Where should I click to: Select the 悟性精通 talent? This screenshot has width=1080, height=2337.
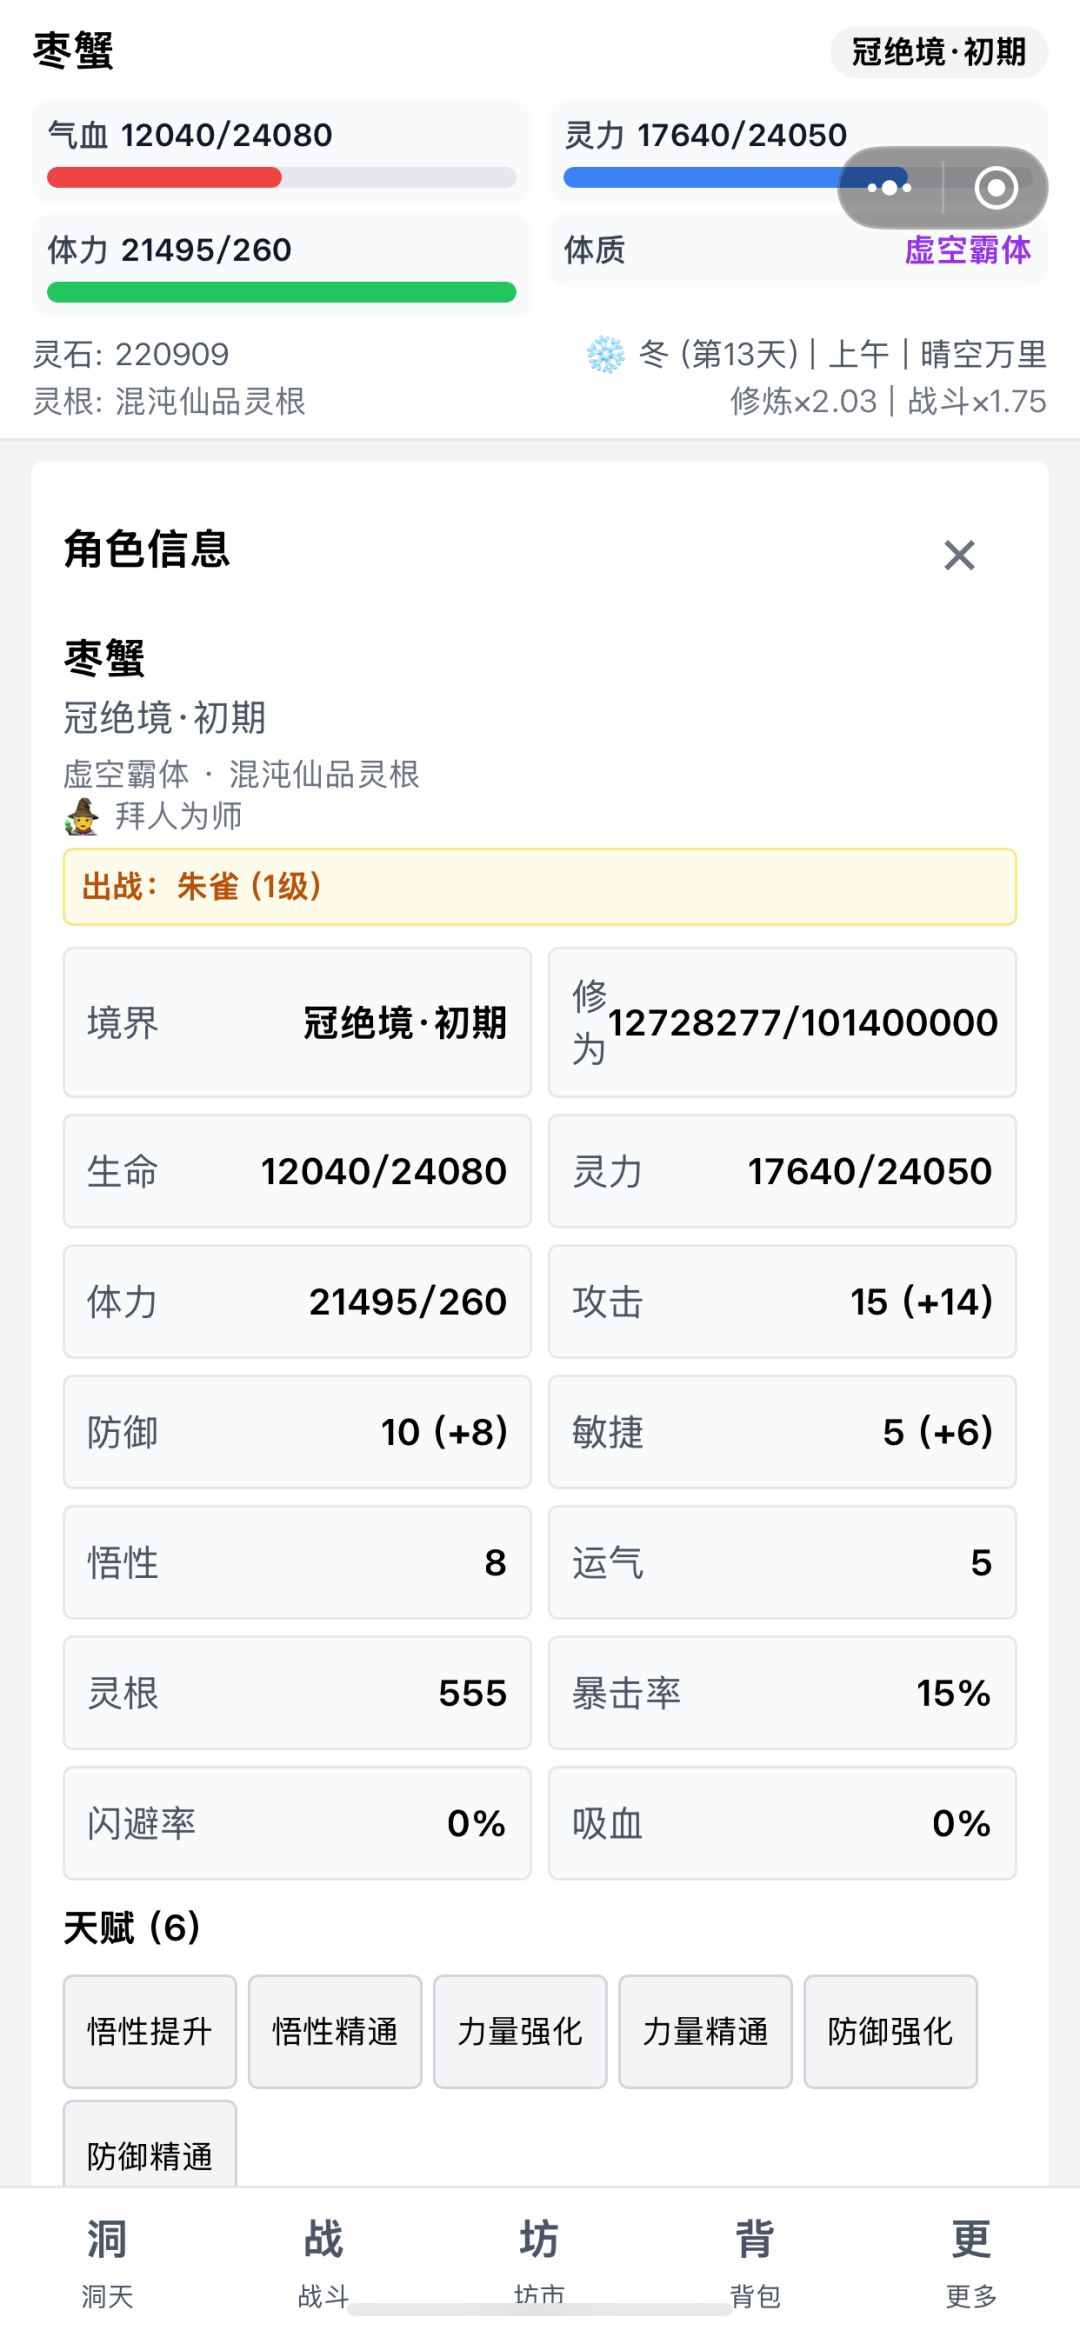(x=335, y=2031)
